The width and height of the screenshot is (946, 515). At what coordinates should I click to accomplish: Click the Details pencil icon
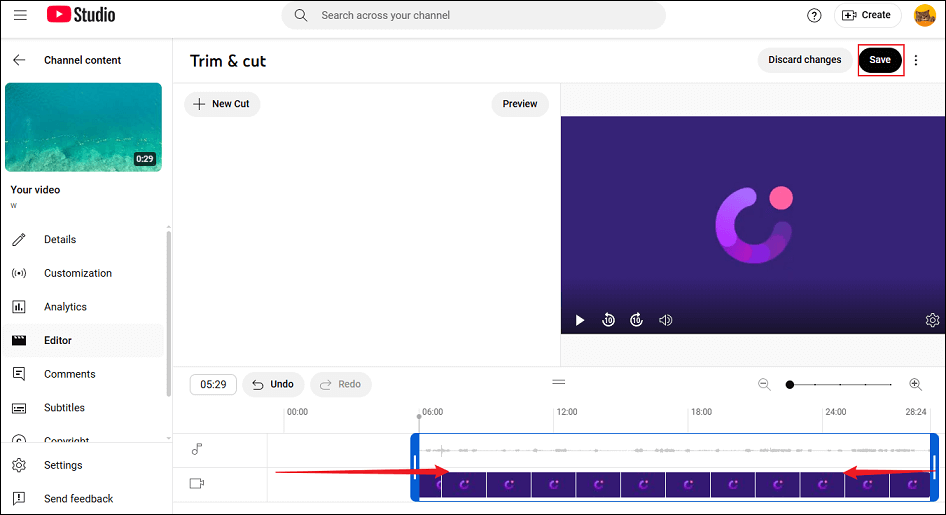(x=19, y=239)
